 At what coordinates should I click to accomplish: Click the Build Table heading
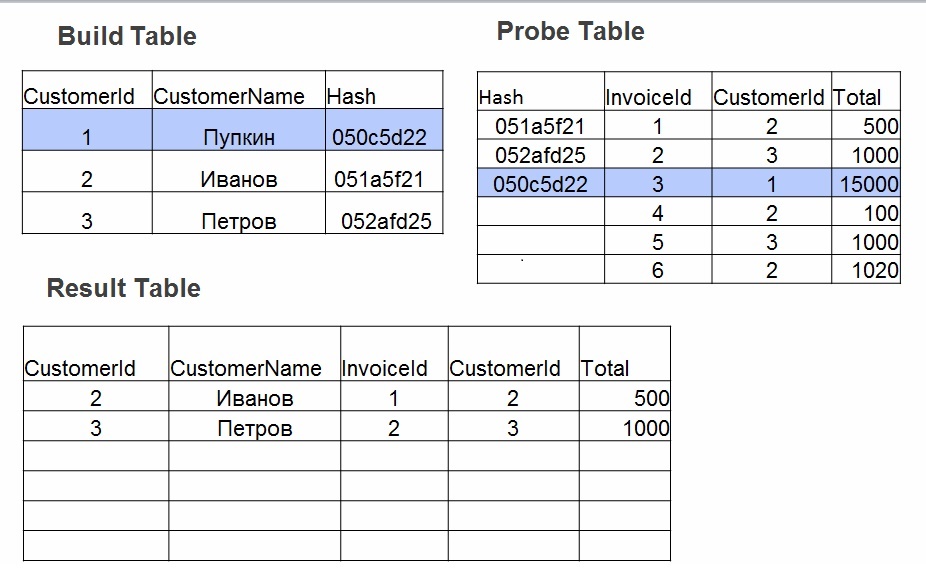tap(127, 37)
